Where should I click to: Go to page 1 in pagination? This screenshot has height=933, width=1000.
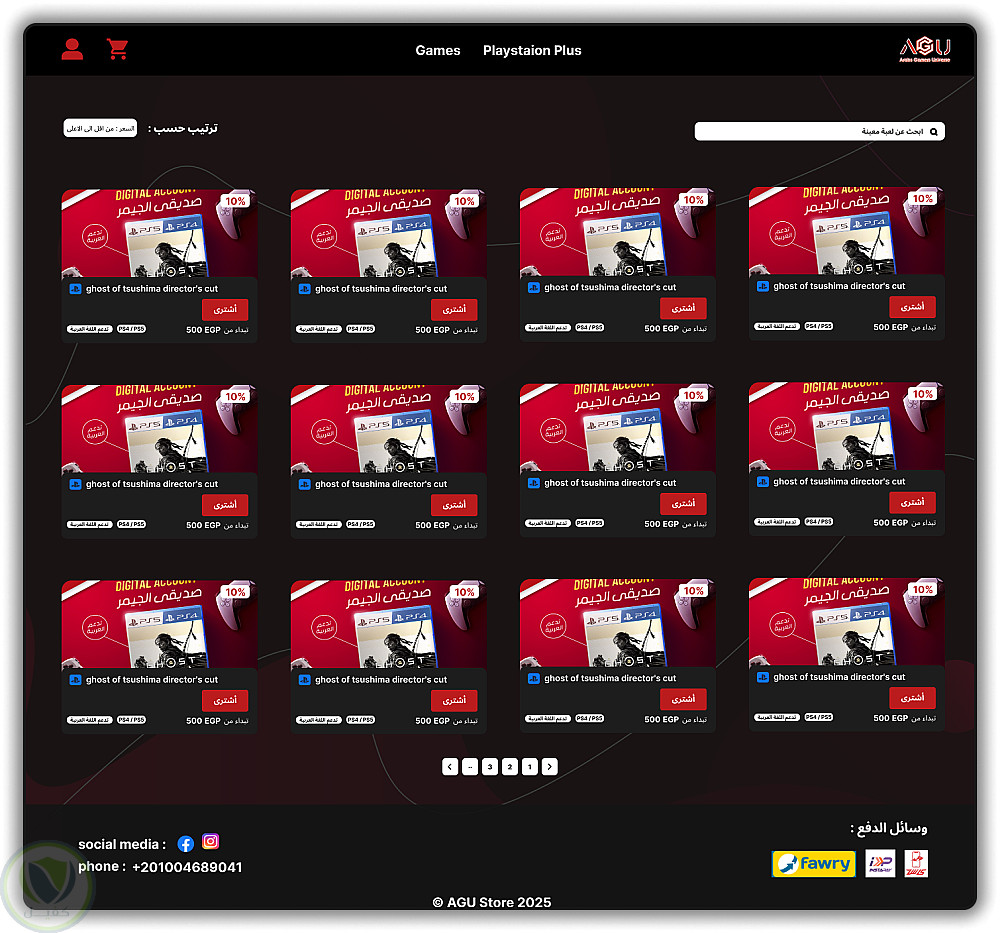pyautogui.click(x=530, y=767)
